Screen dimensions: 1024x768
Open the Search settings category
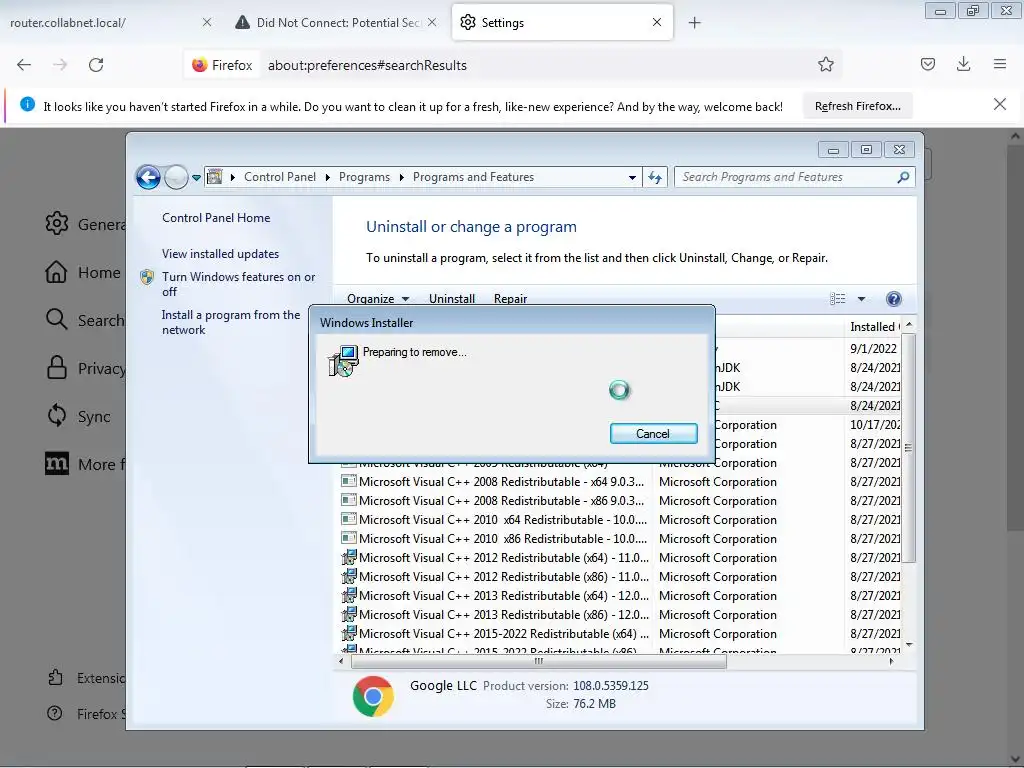click(x=85, y=320)
